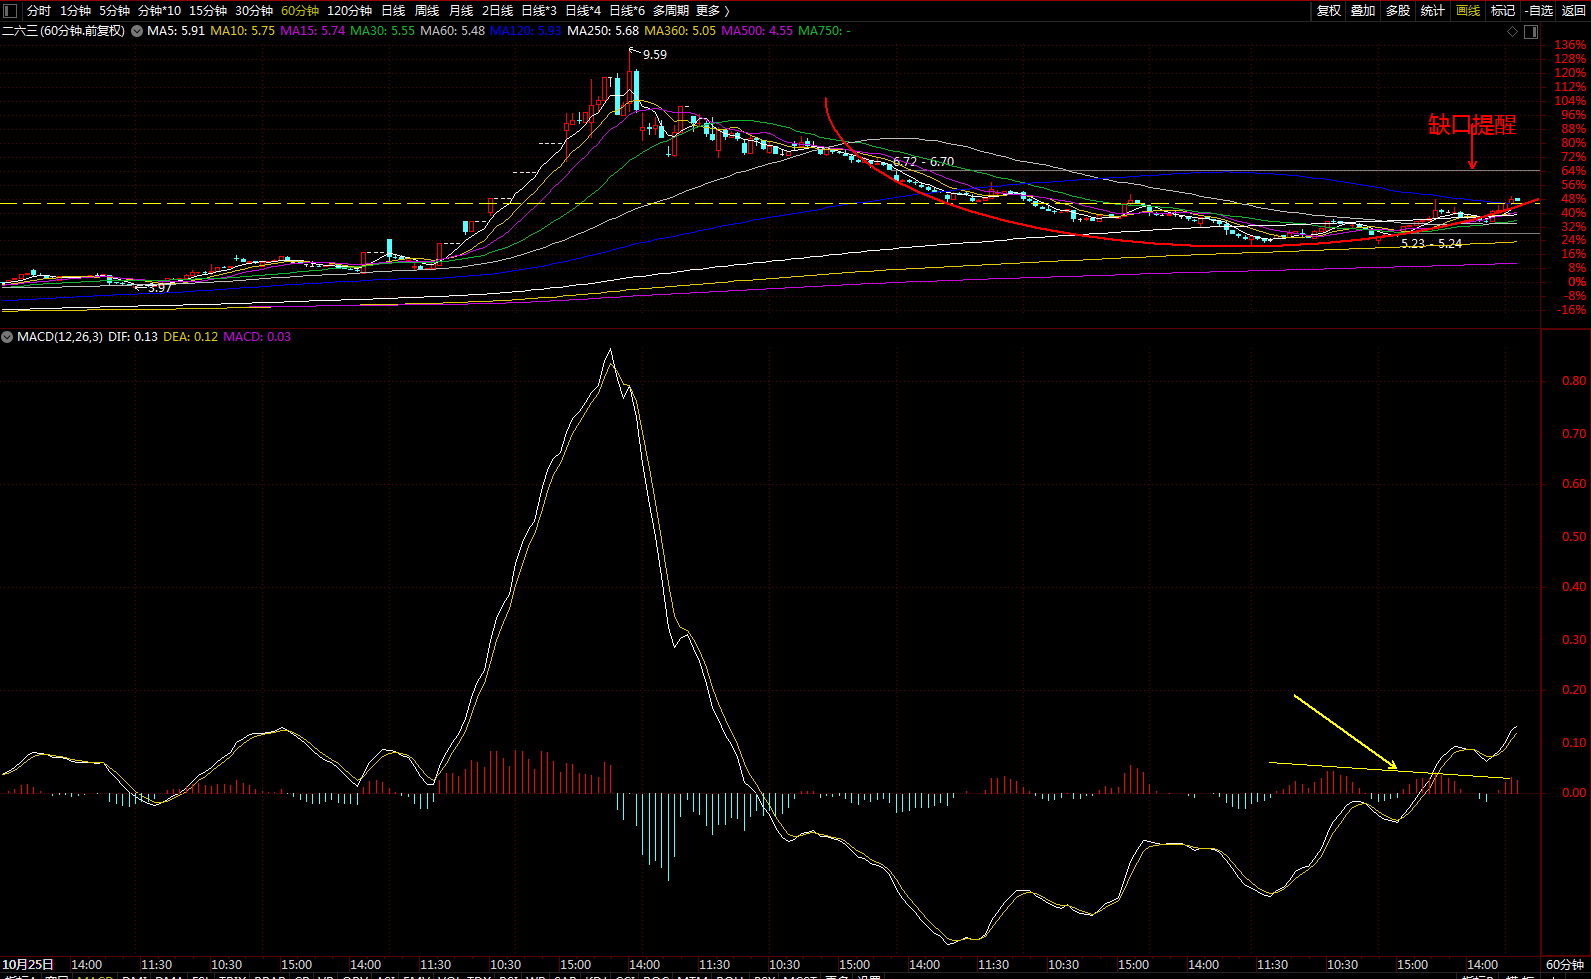Image resolution: width=1591 pixels, height=979 pixels.
Task: Open the 统计 statistics button
Action: point(1433,10)
